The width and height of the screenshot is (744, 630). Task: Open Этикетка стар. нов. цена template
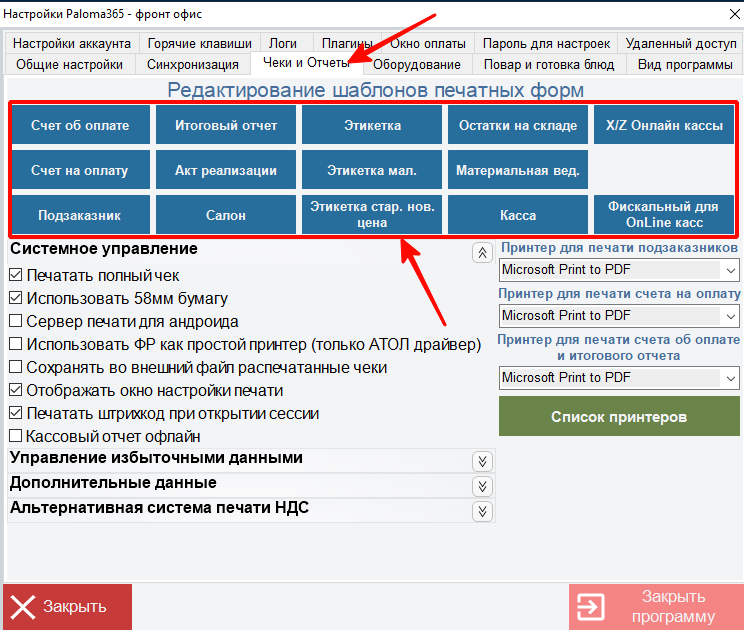click(372, 214)
